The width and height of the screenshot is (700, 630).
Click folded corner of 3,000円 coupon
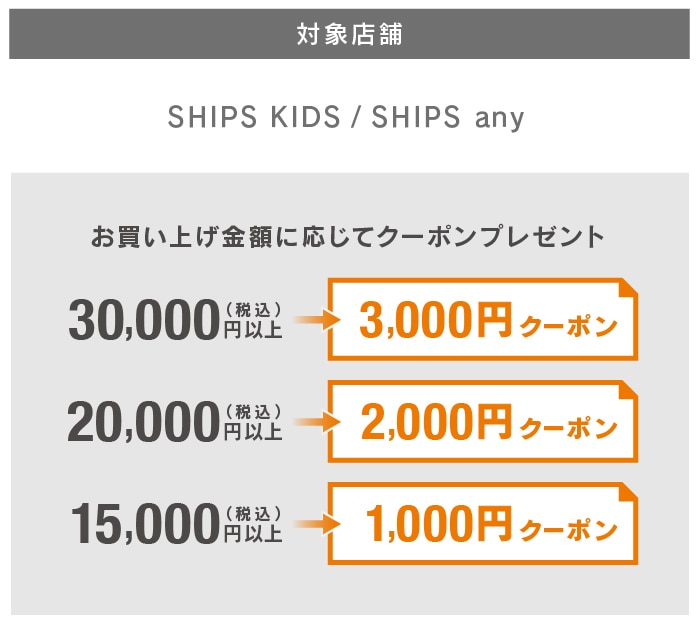point(627,288)
